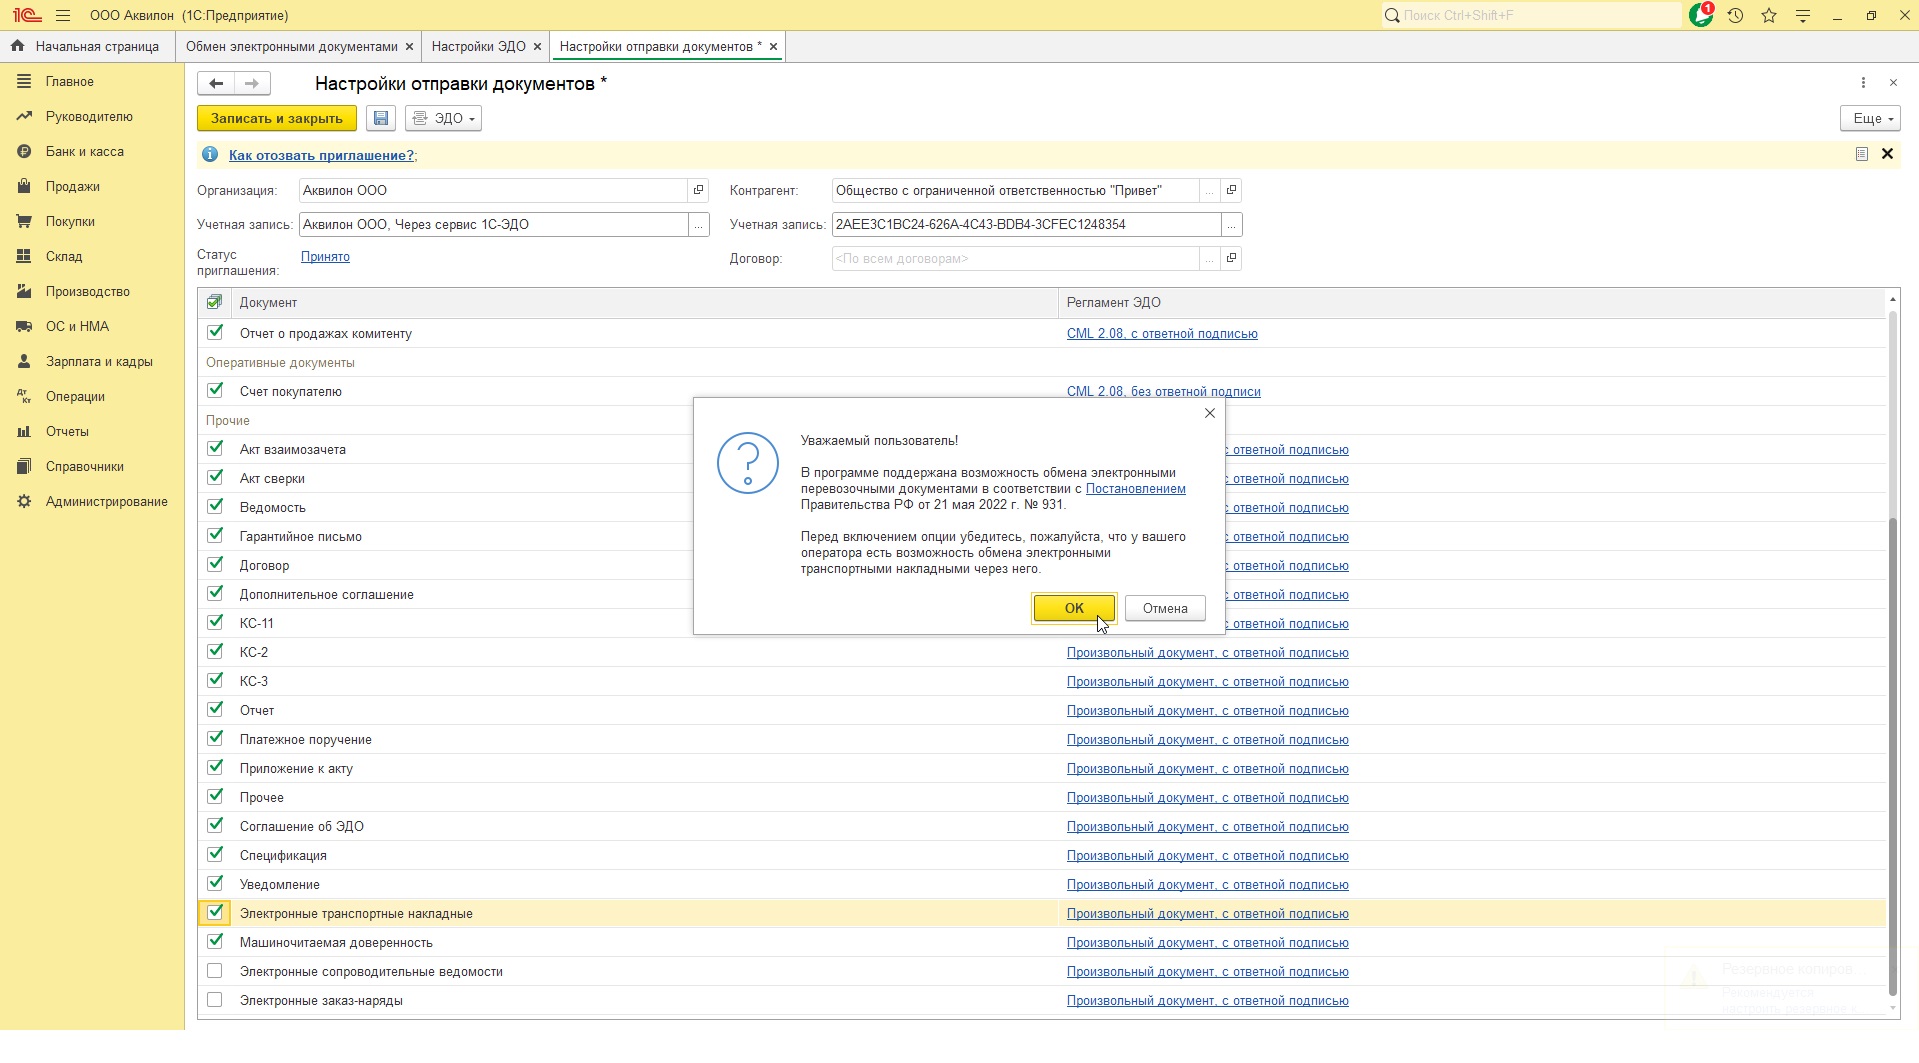
Task: Click Записать и закрыть button
Action: (277, 118)
